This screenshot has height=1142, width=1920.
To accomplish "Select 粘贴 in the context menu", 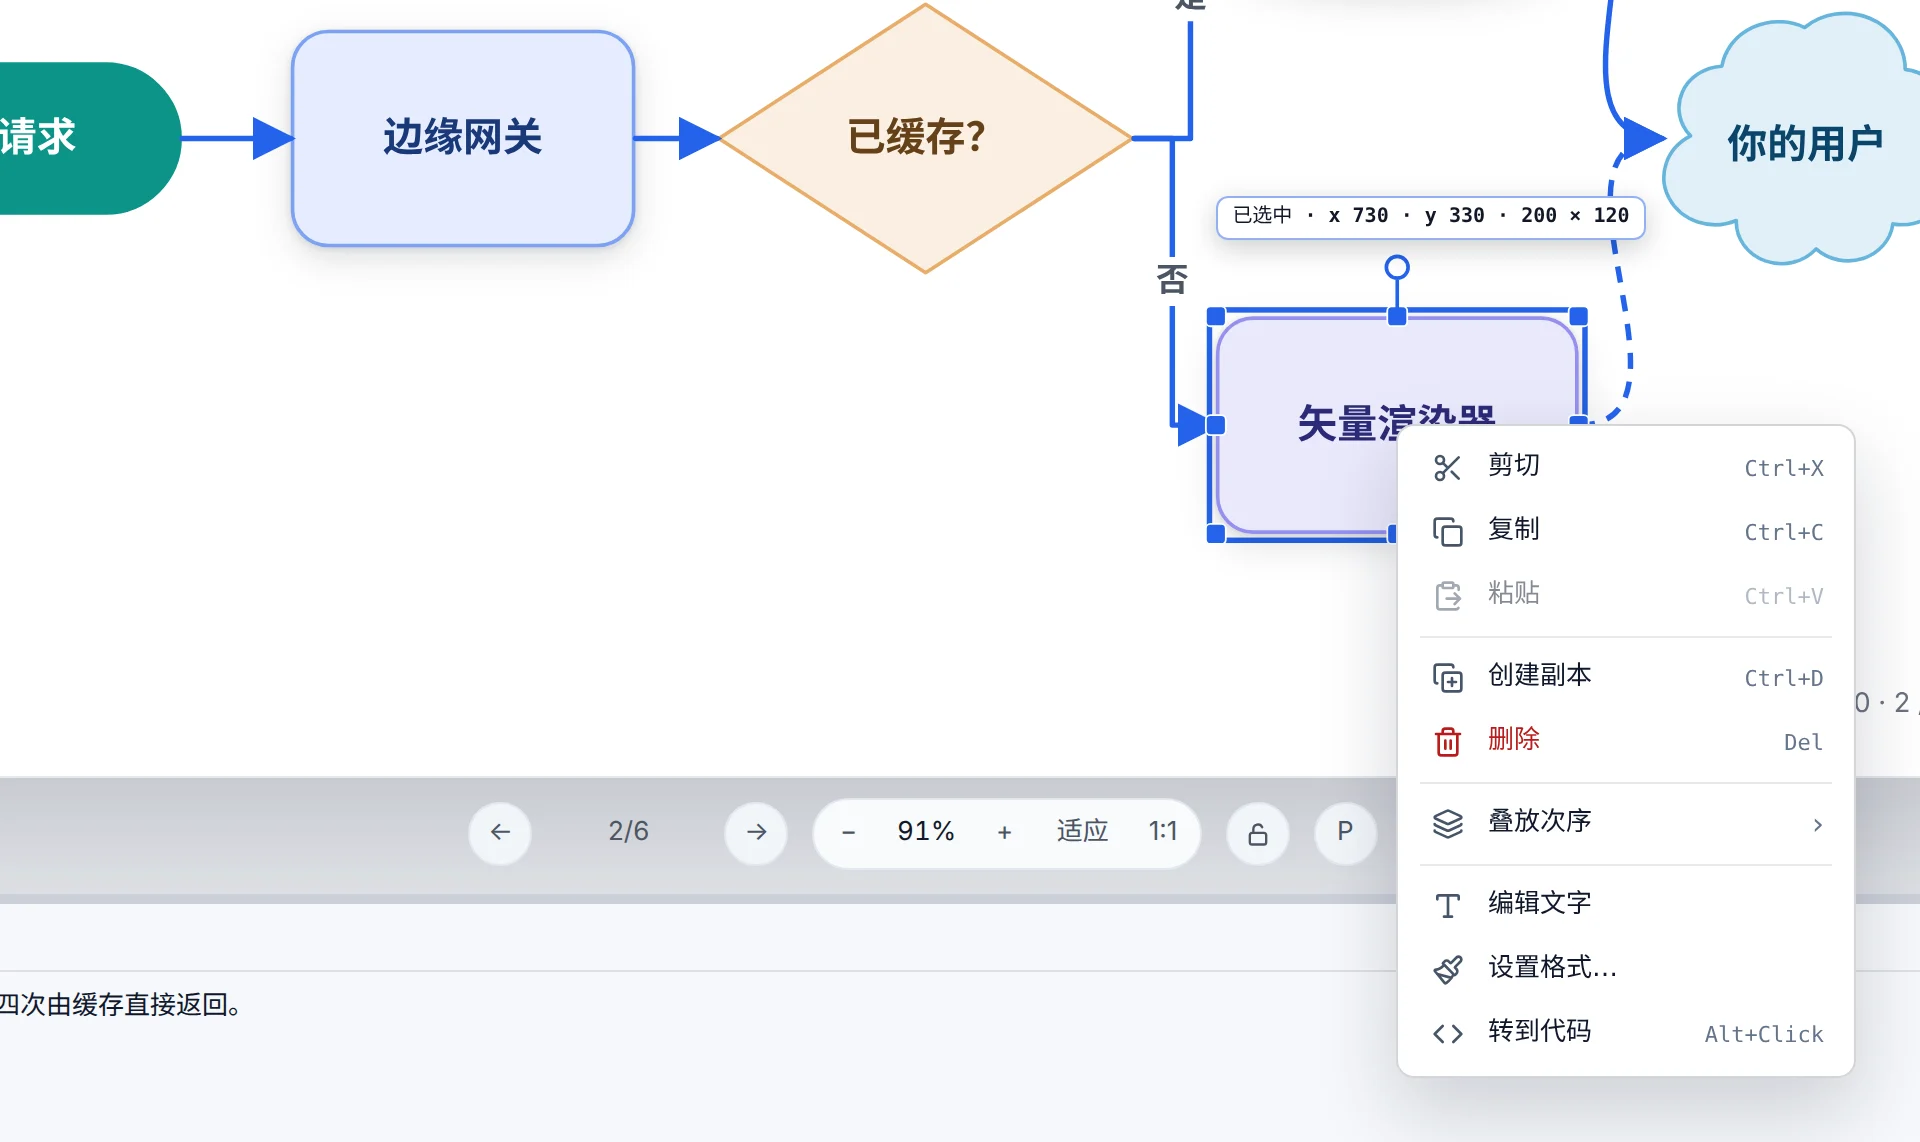I will [x=1626, y=595].
